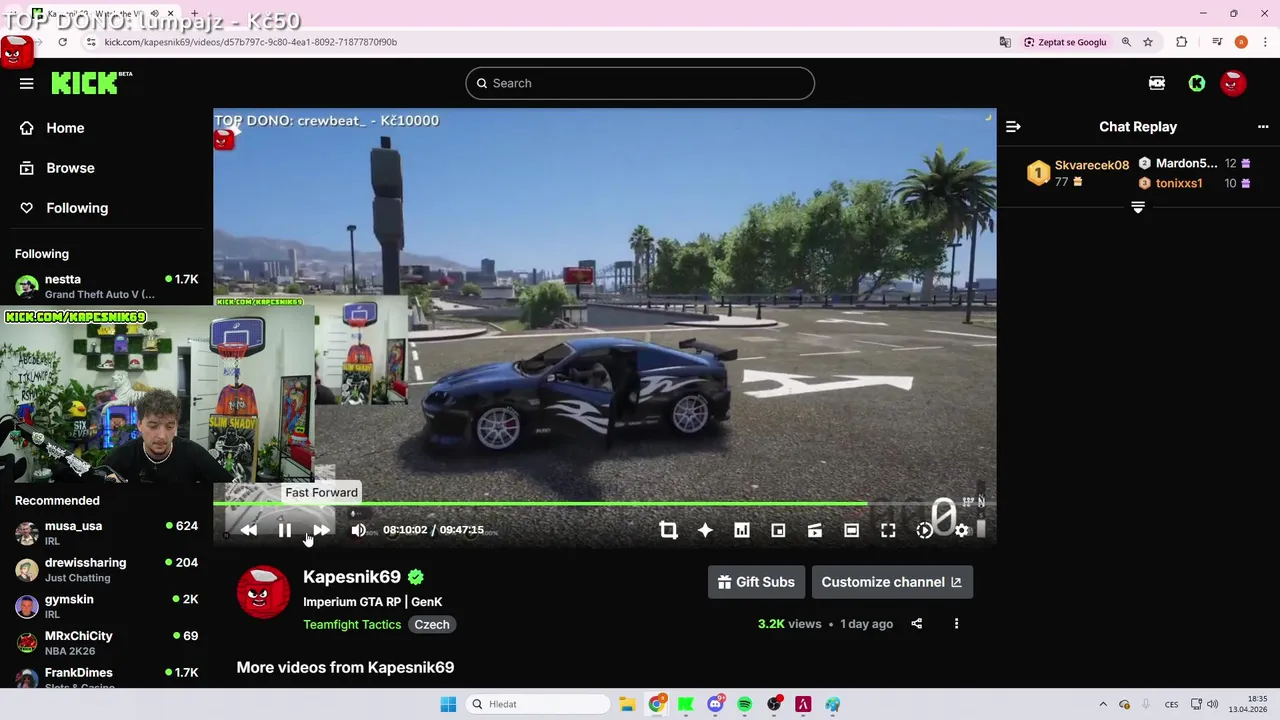Image resolution: width=1280 pixels, height=720 pixels.
Task: Open the user avatar menu in header
Action: [x=1233, y=84]
